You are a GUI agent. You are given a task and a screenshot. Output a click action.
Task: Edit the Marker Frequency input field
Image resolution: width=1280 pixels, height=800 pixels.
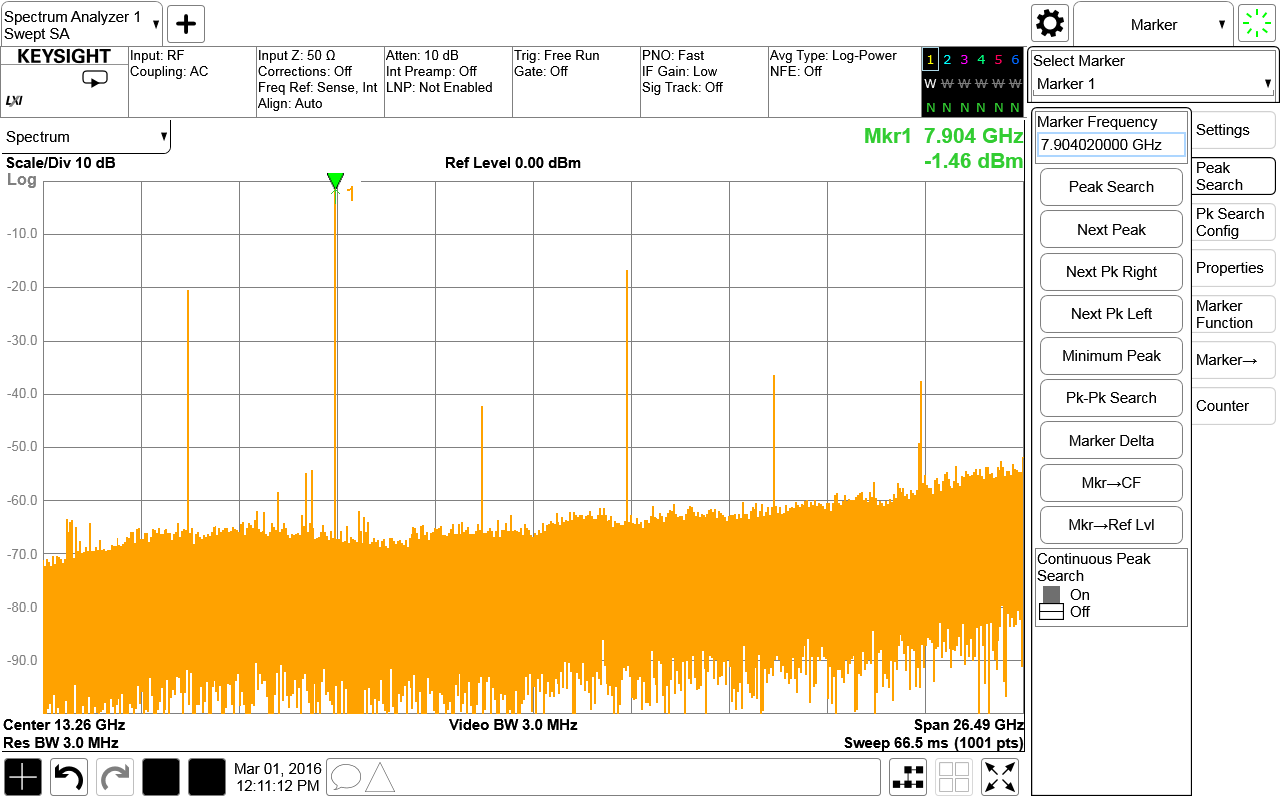point(1111,144)
